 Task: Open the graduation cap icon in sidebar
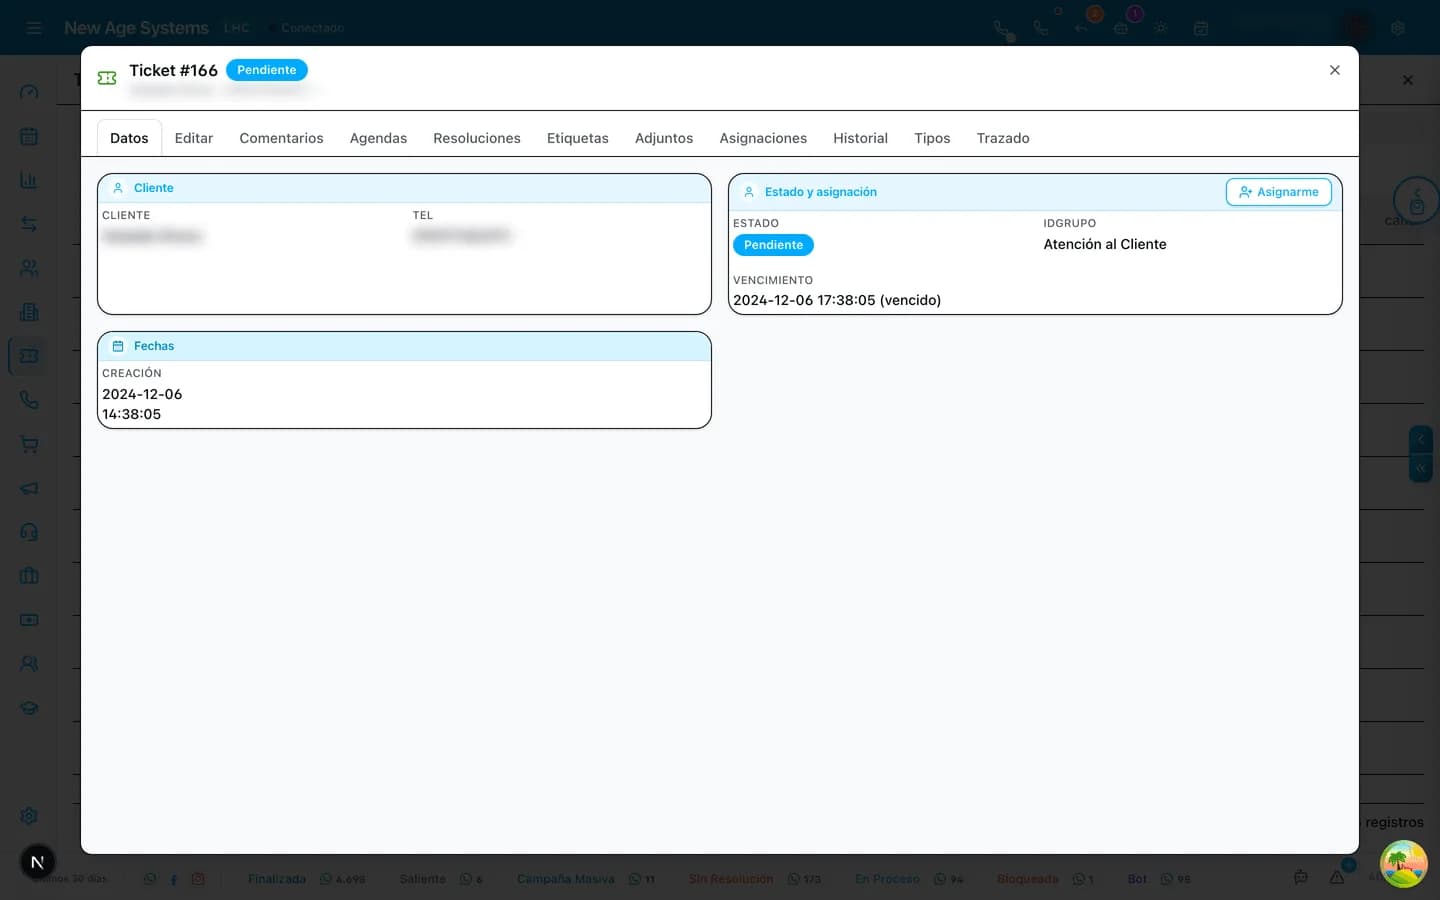(x=29, y=708)
